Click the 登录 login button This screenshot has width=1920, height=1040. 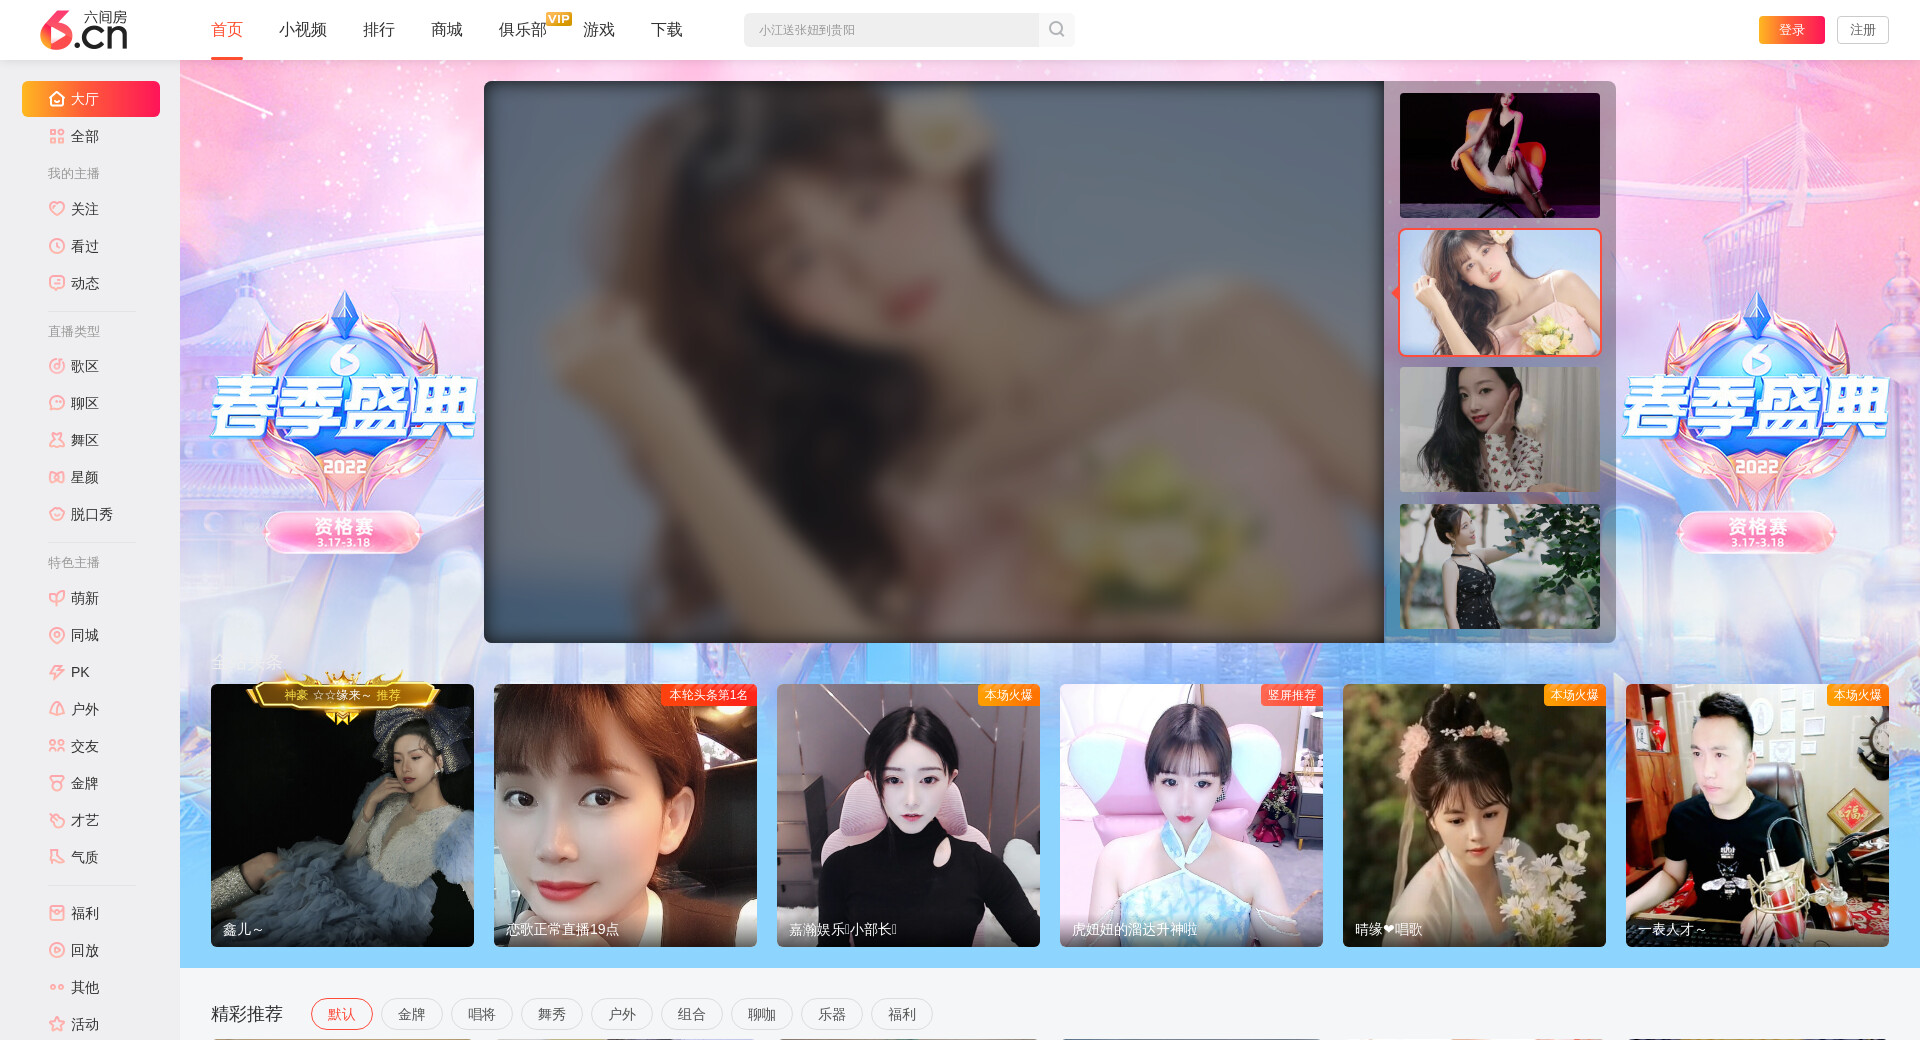1792,30
